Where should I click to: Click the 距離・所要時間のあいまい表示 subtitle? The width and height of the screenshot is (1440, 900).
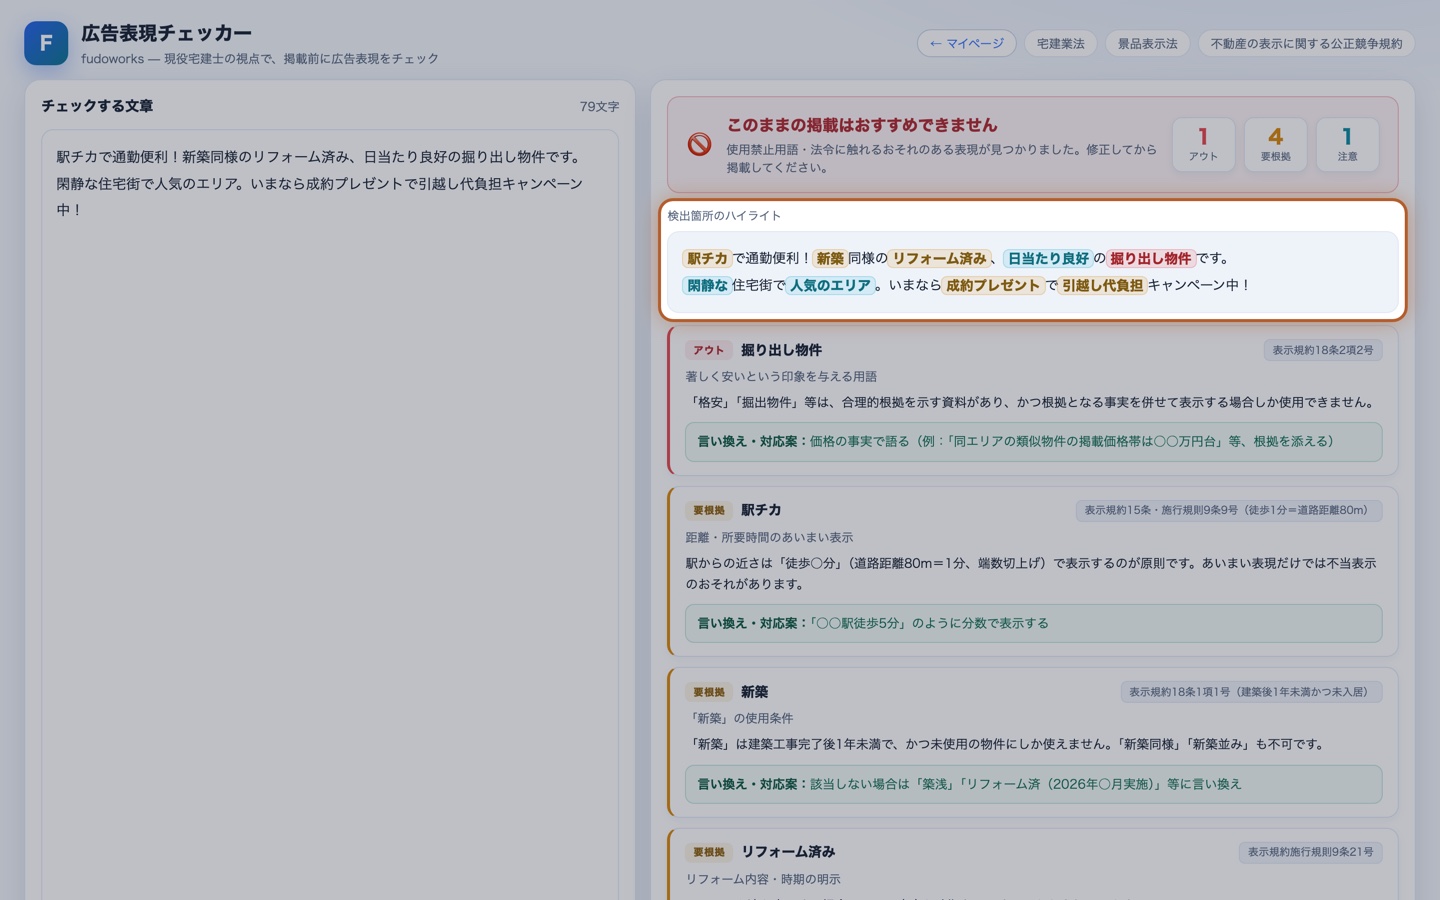pyautogui.click(x=769, y=537)
